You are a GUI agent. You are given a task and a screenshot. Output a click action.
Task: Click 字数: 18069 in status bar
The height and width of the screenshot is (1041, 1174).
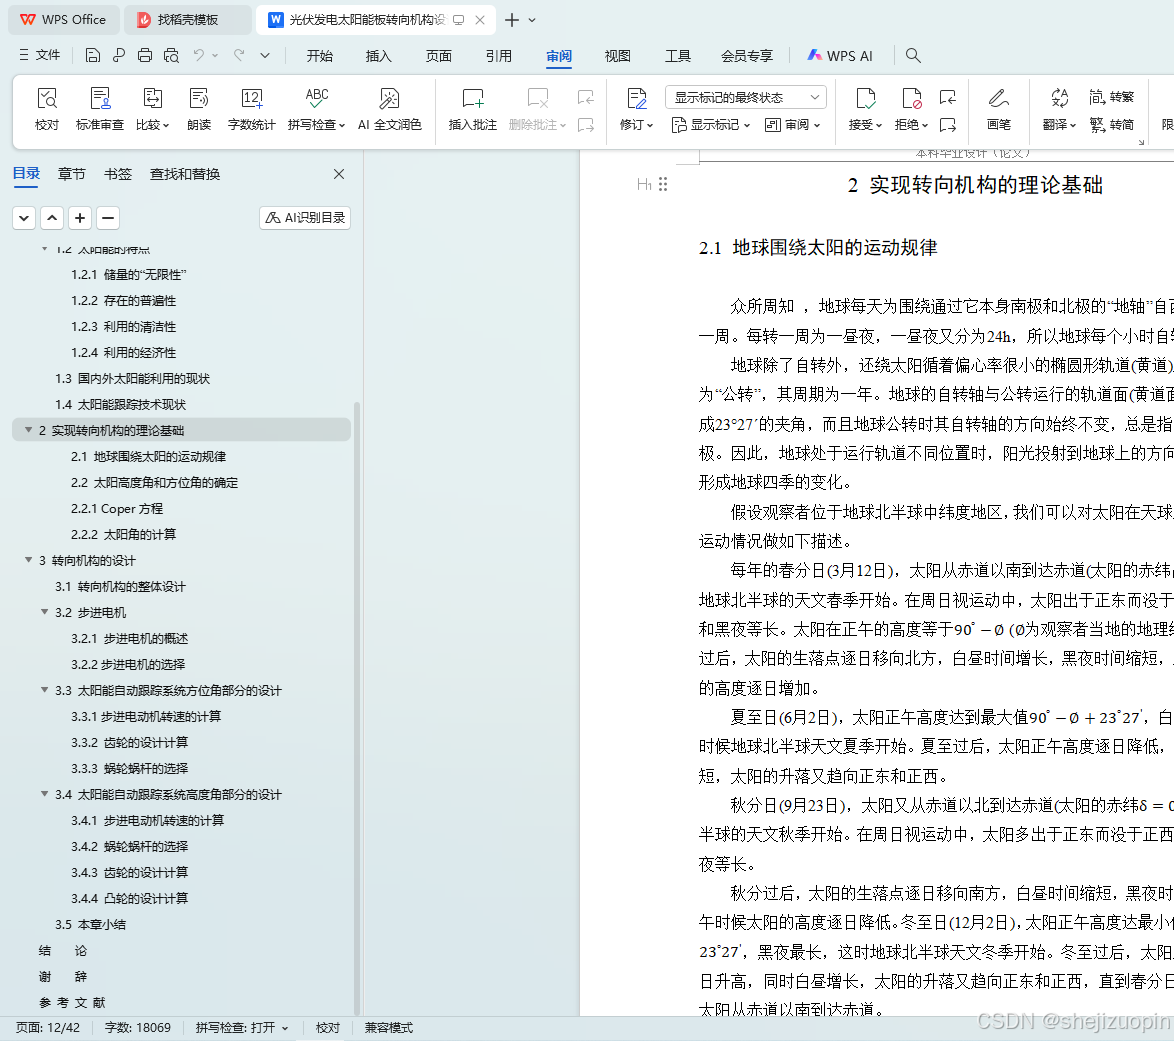tap(138, 1028)
